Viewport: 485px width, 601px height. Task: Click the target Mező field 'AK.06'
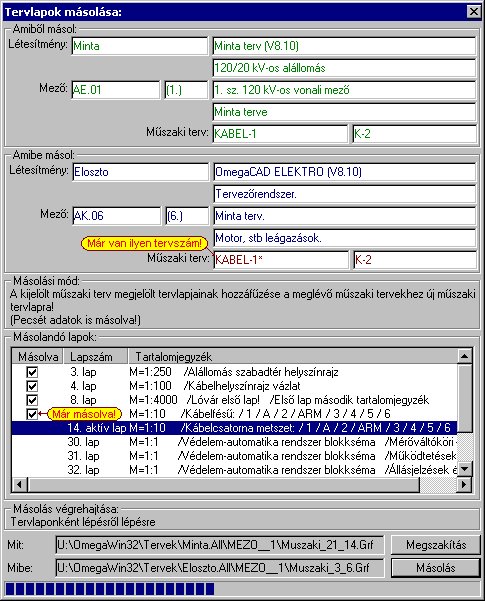pos(117,216)
